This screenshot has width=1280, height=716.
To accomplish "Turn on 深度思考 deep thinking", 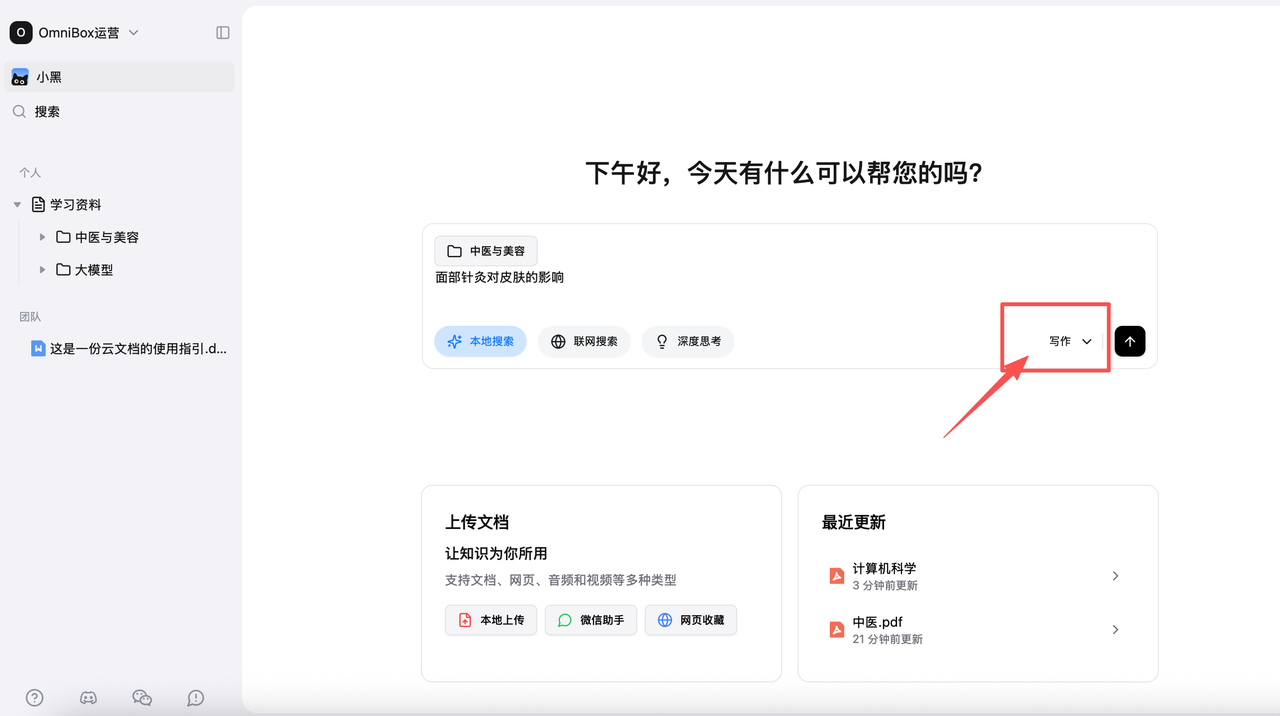I will point(688,341).
